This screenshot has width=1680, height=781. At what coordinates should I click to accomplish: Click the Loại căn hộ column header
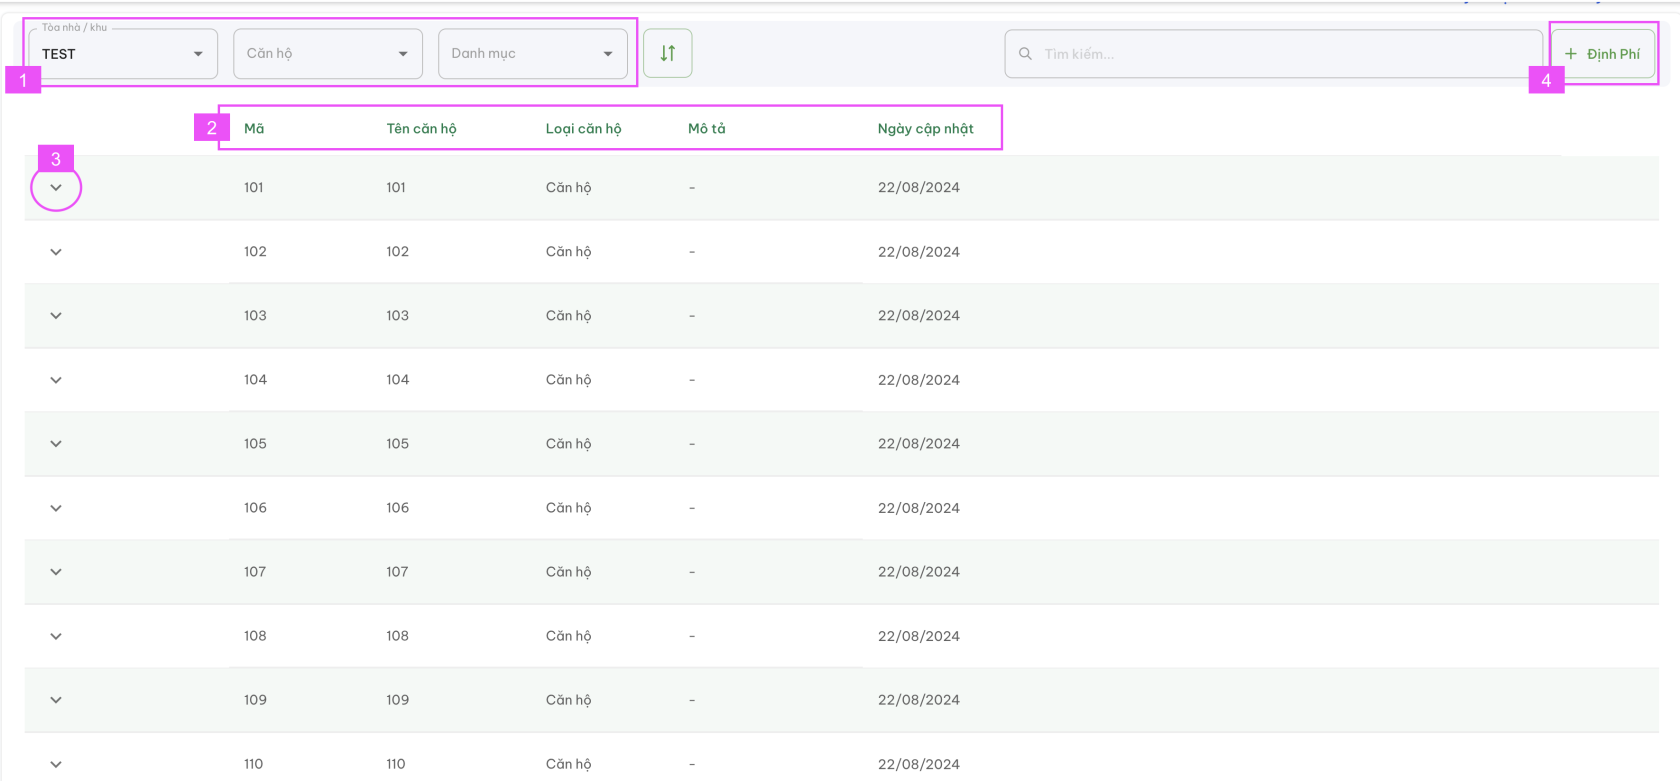[x=583, y=128]
